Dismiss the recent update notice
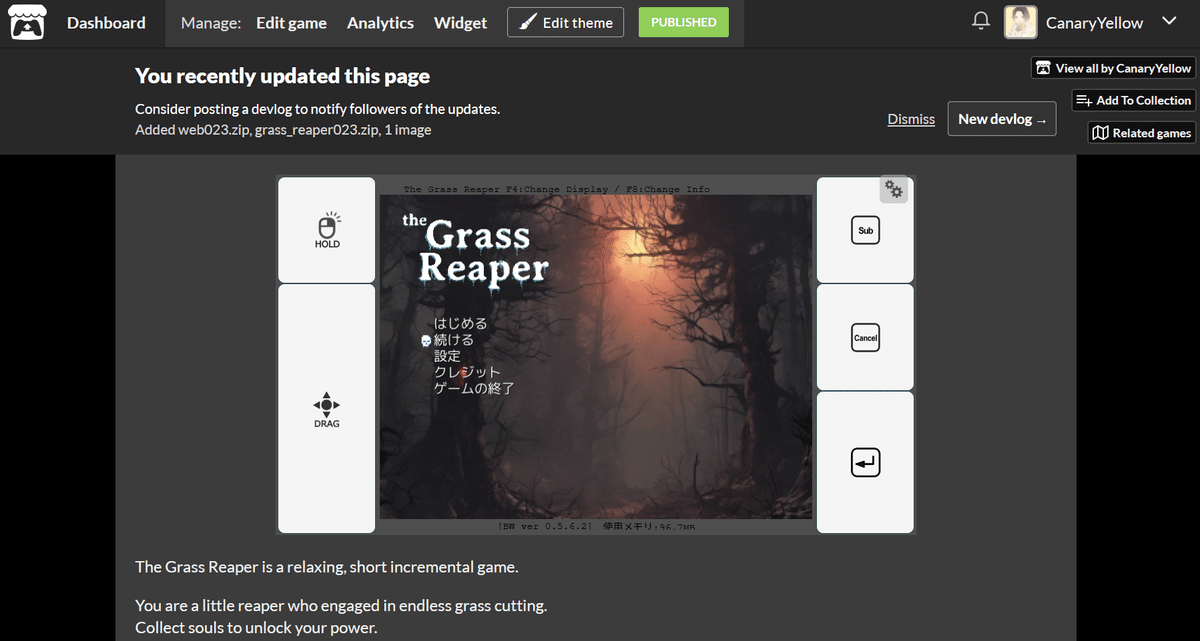Viewport: 1200px width, 641px height. (x=911, y=118)
